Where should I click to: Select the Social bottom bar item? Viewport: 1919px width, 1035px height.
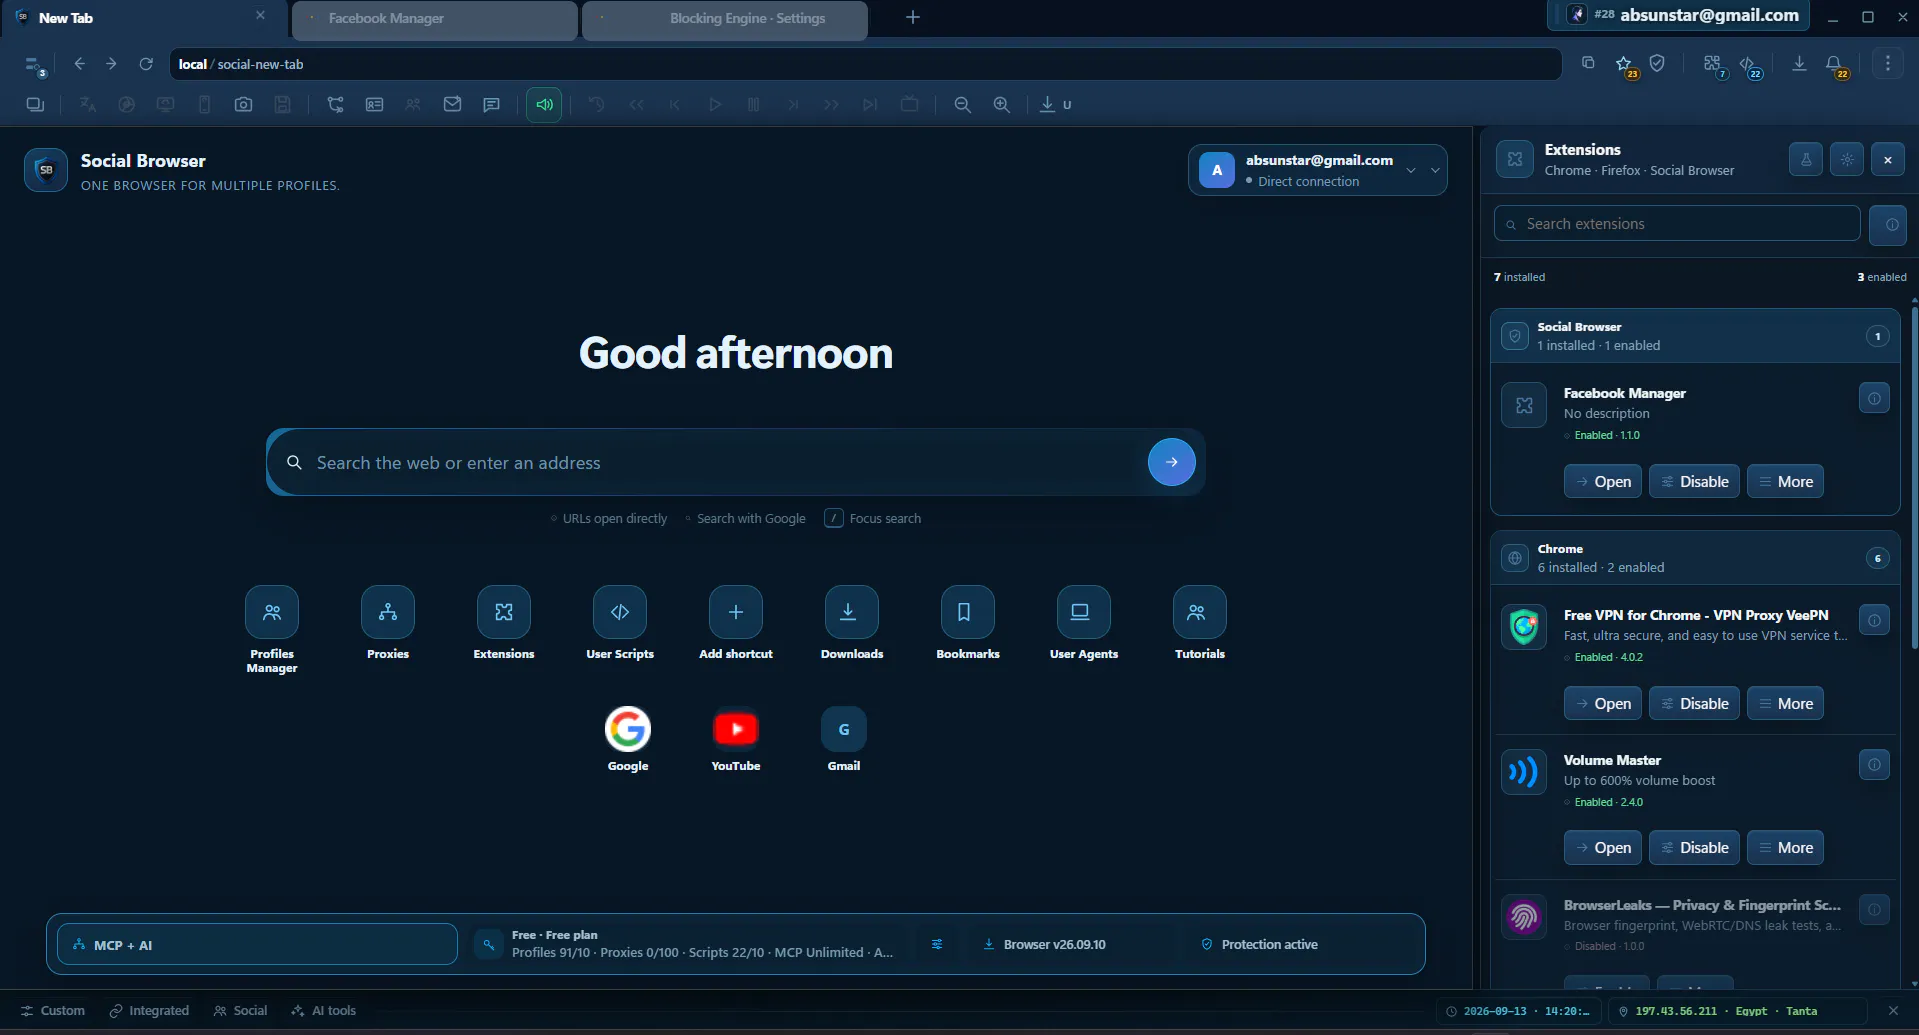click(240, 1011)
